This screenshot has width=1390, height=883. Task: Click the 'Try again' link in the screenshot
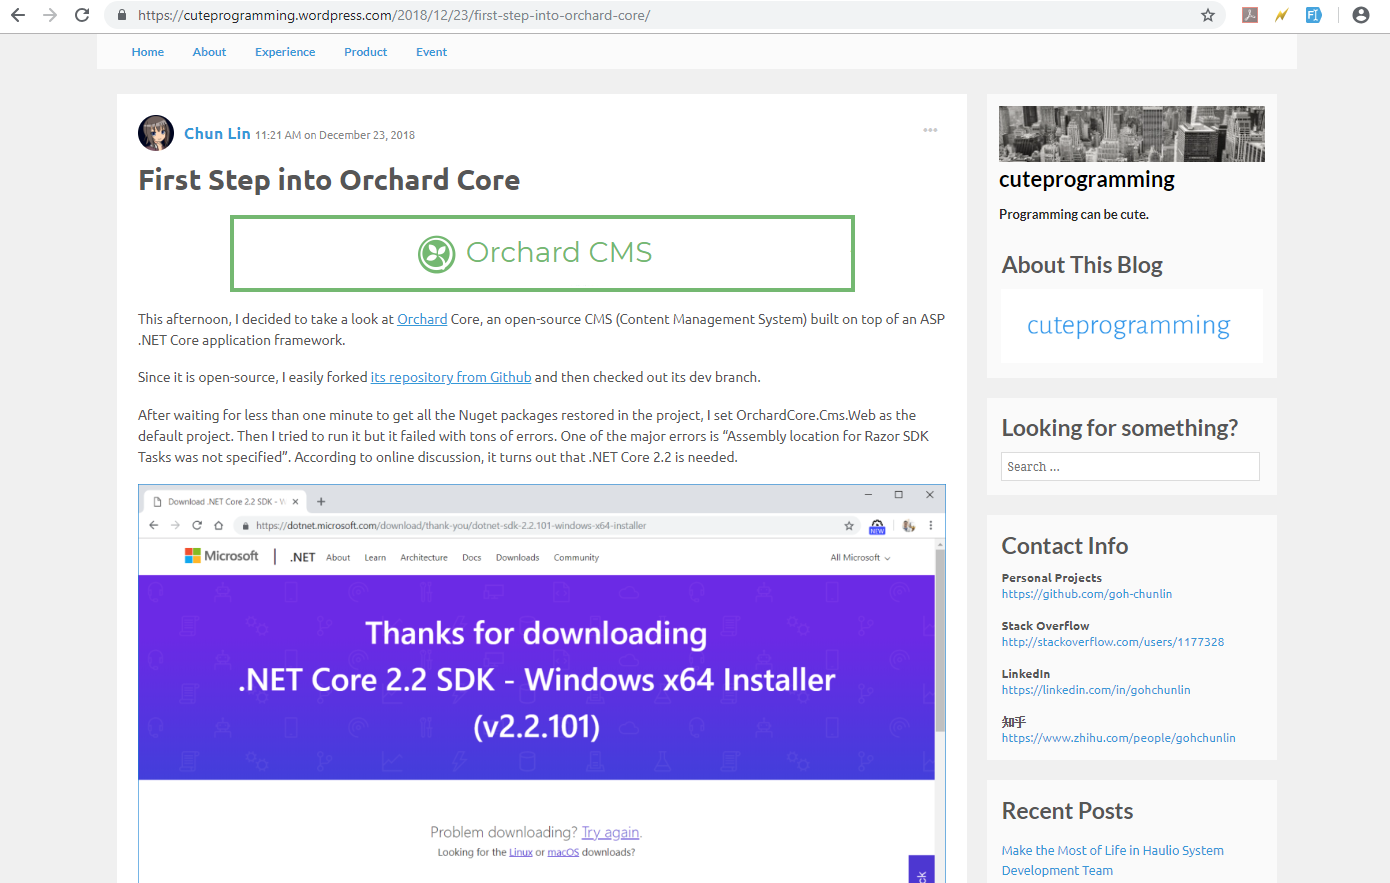610,832
